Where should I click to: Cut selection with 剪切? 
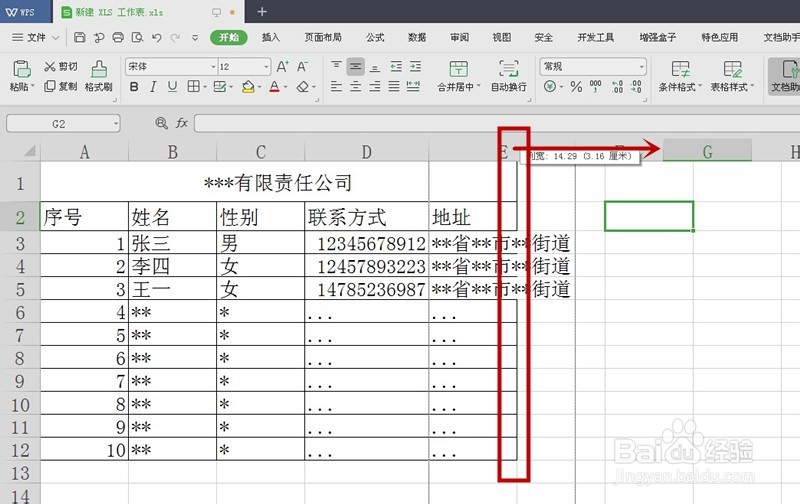point(61,67)
